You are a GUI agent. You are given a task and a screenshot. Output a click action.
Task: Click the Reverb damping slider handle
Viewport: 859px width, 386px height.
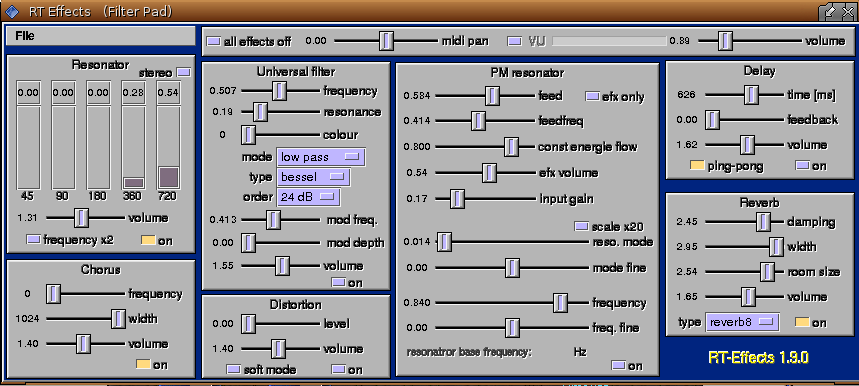(x=763, y=222)
